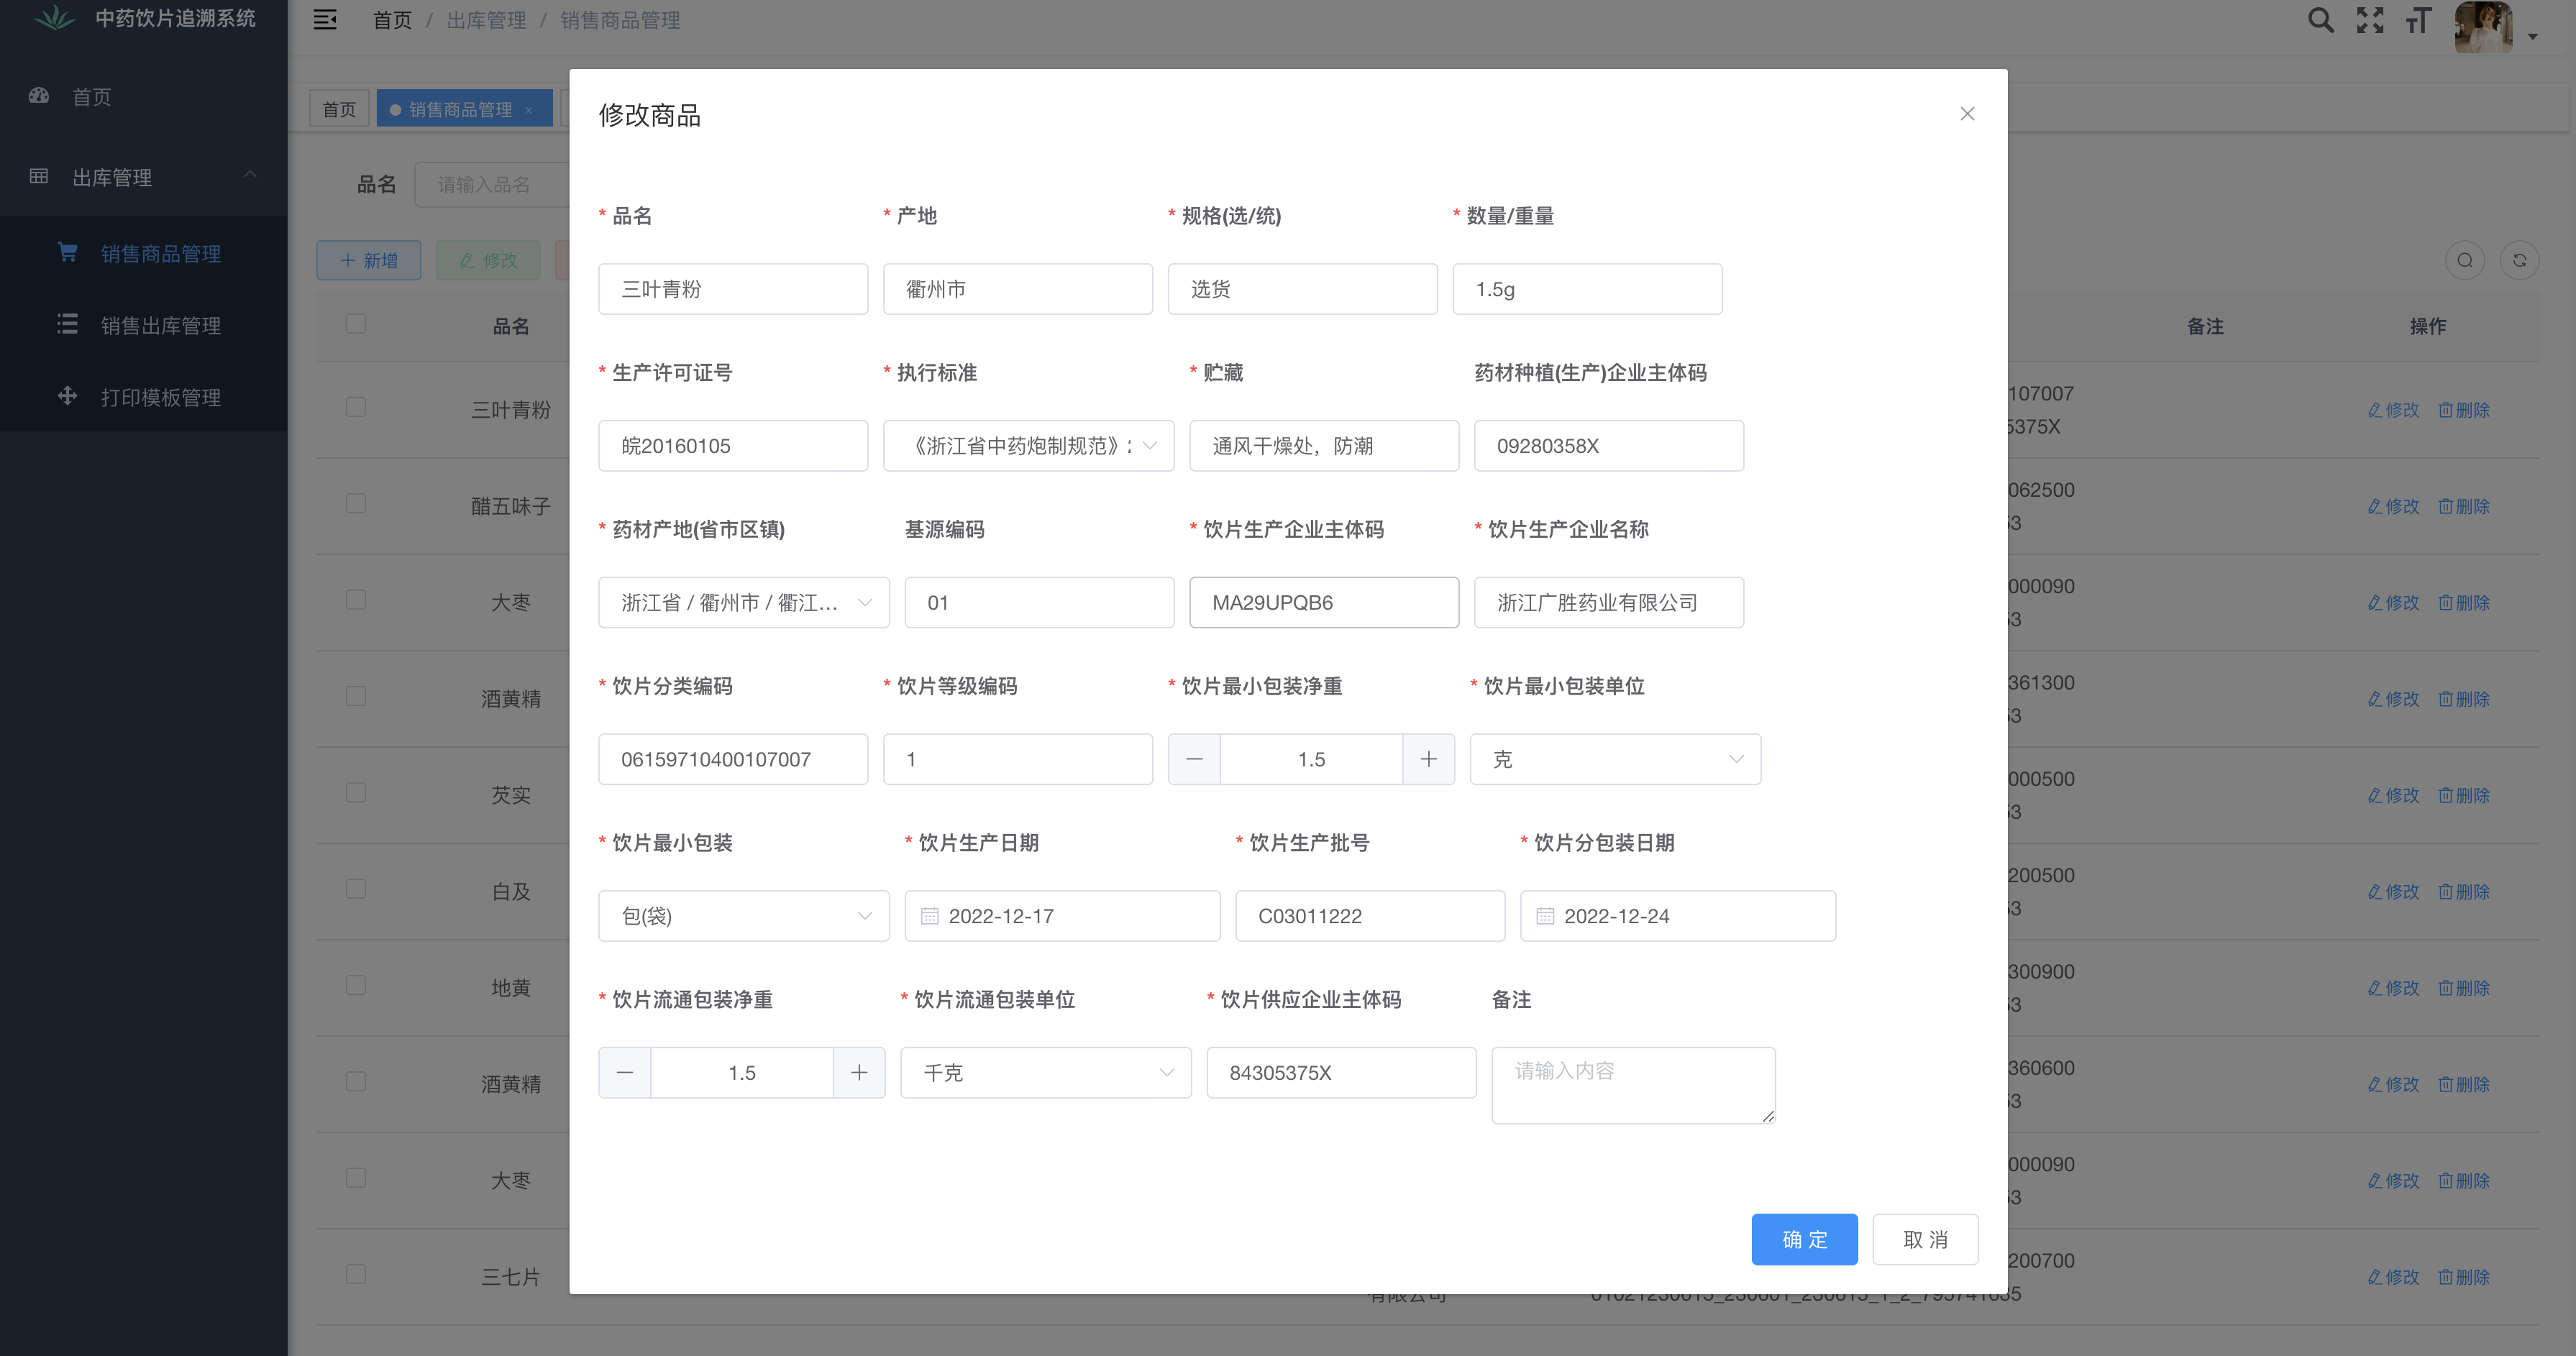
Task: Check the 白及 row checkbox
Action: tap(356, 889)
